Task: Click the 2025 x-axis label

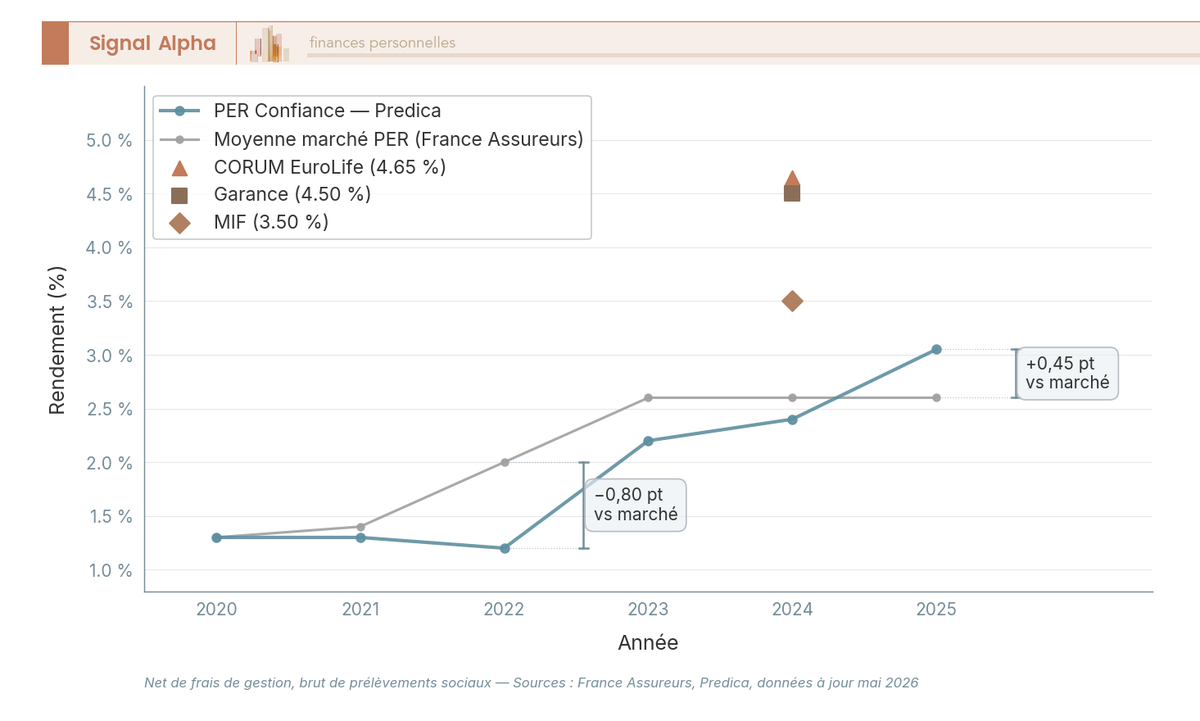Action: click(x=936, y=609)
